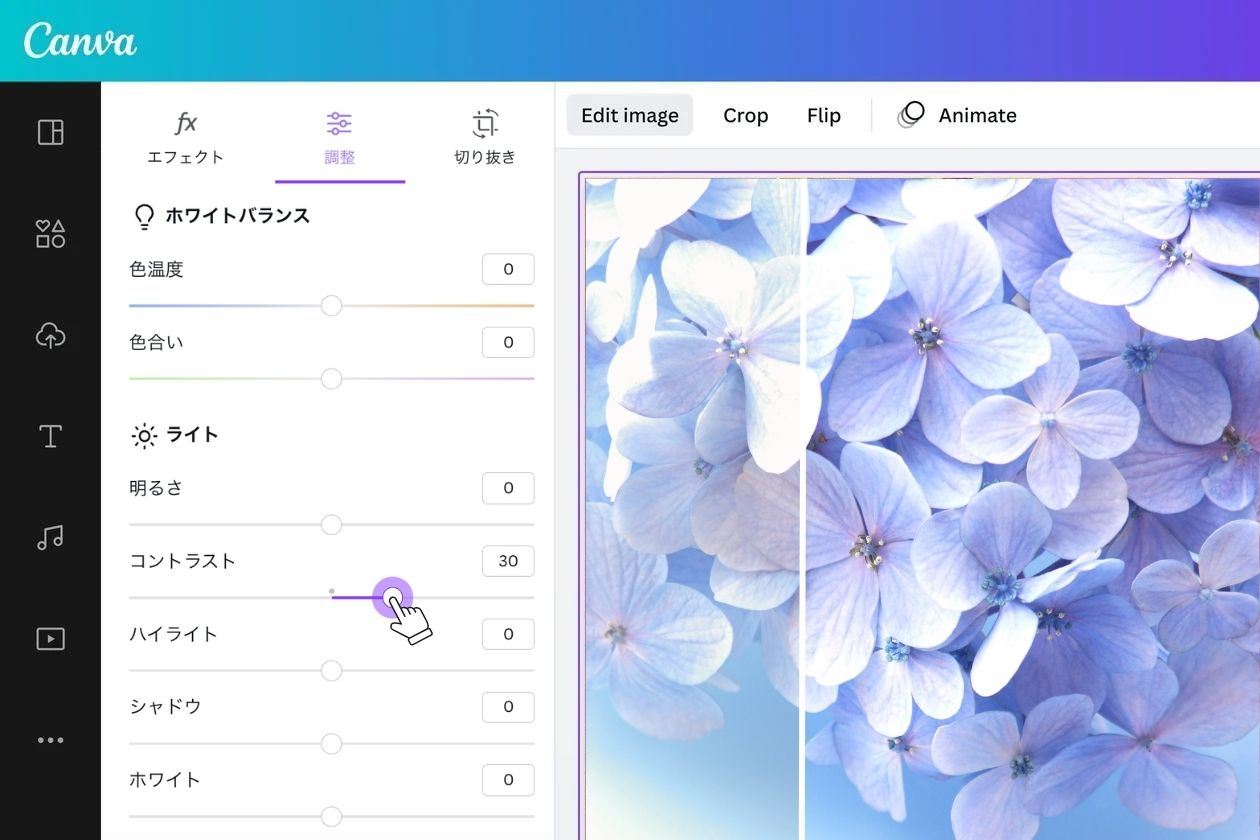1260x840 pixels.
Task: Click the Animate button label
Action: point(977,115)
